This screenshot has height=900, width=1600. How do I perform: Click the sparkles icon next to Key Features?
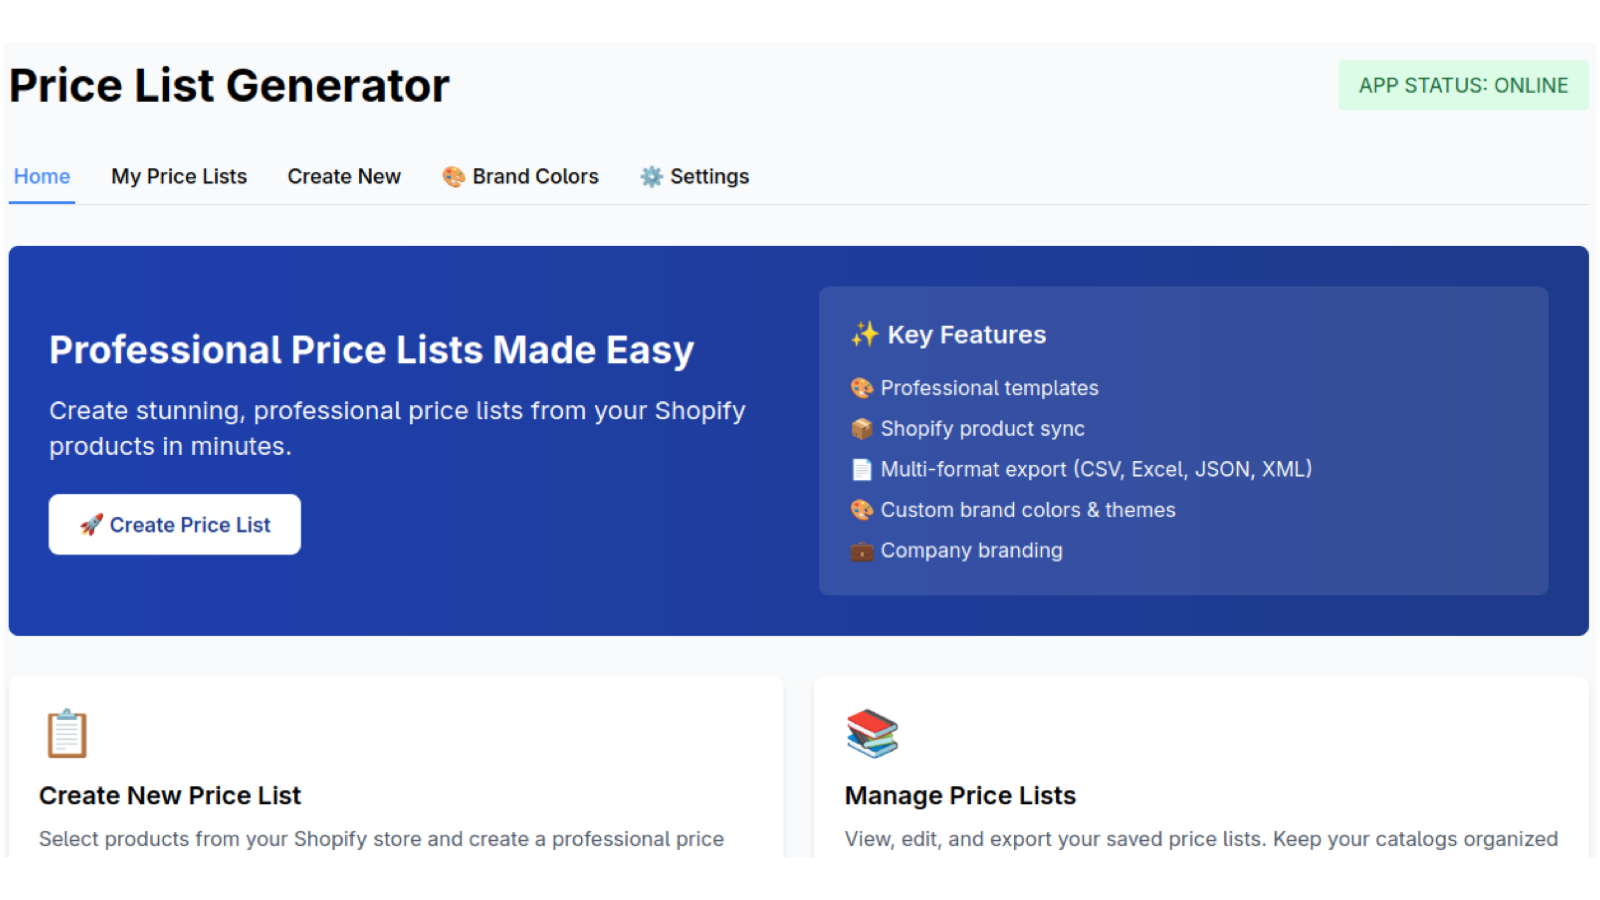864,334
